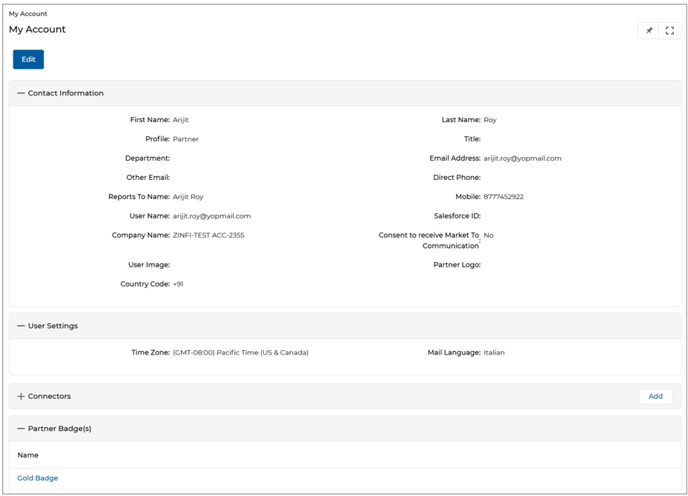Click the company name ZINFI-TEST ACC-2355
The height and width of the screenshot is (496, 688).
(x=208, y=235)
